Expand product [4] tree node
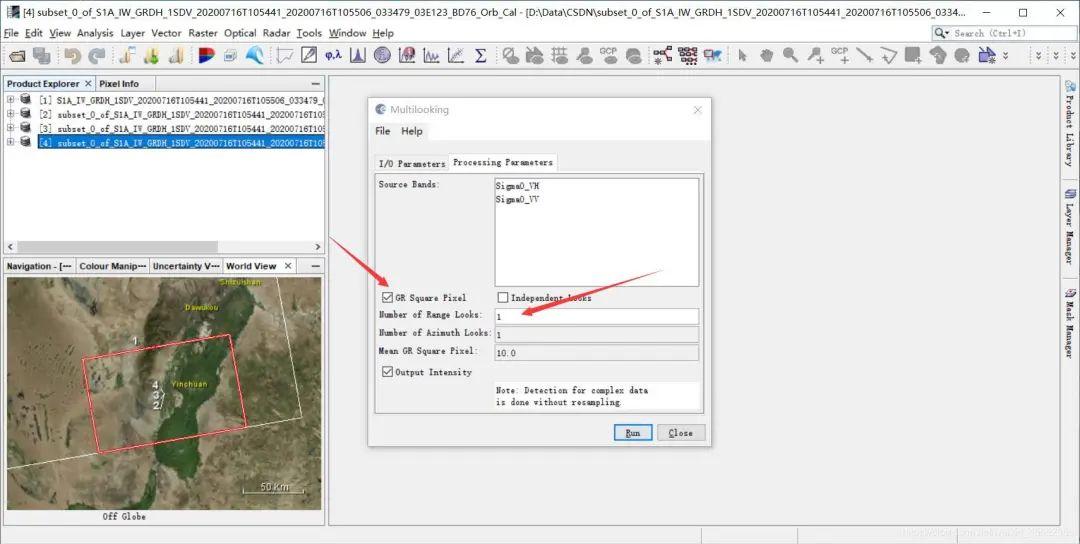The width and height of the screenshot is (1080, 544). point(11,143)
